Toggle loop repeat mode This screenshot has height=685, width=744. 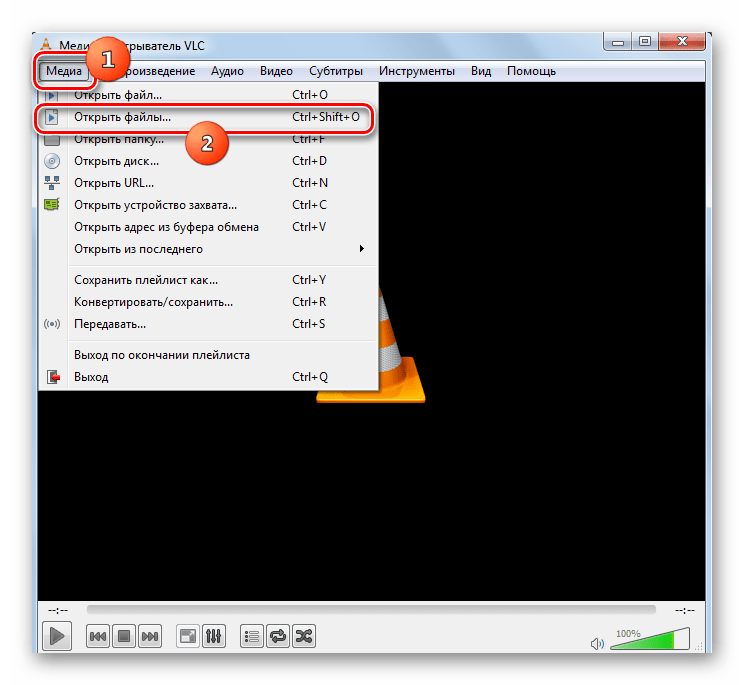278,636
